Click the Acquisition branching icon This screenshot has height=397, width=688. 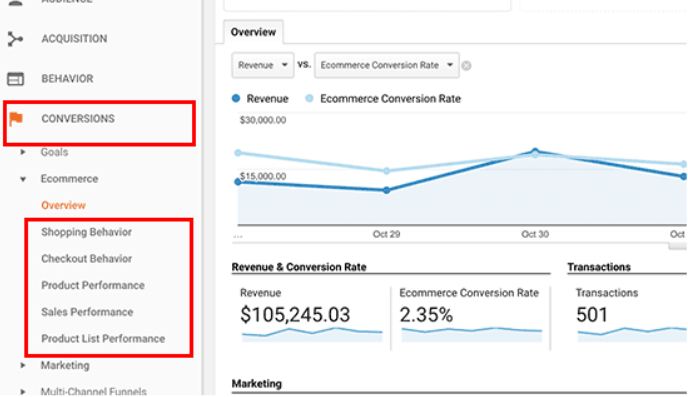click(15, 39)
